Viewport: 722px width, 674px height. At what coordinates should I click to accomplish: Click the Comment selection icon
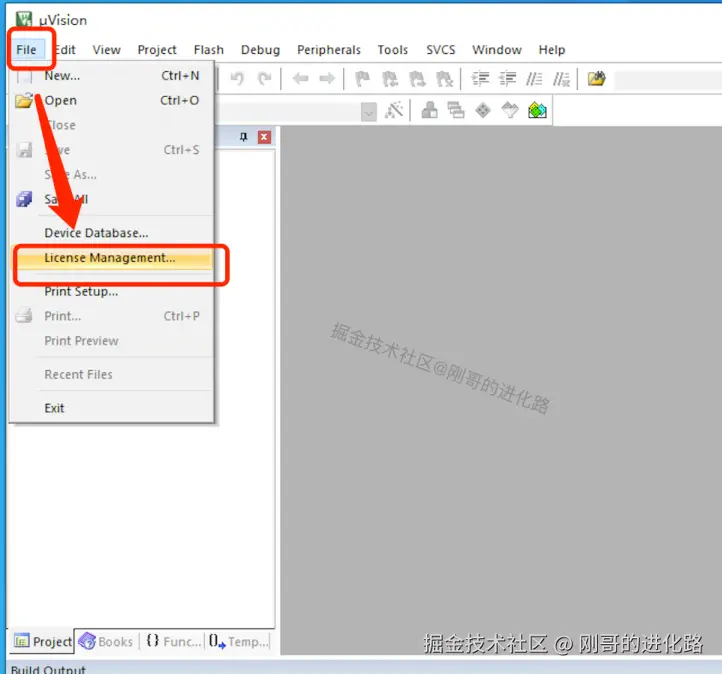click(x=534, y=79)
